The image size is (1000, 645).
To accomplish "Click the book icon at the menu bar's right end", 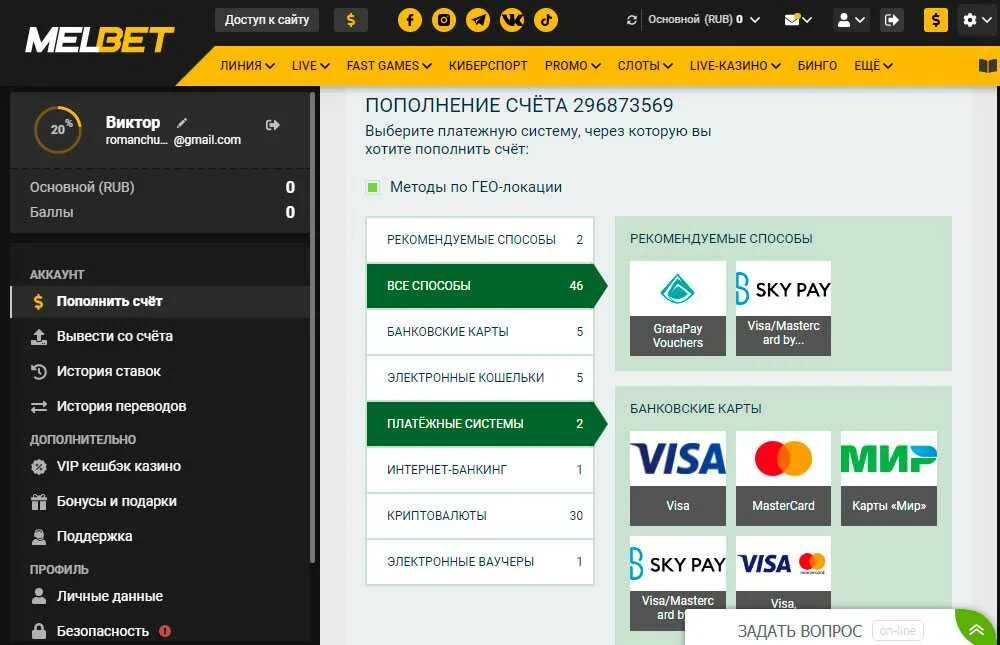I will [987, 66].
